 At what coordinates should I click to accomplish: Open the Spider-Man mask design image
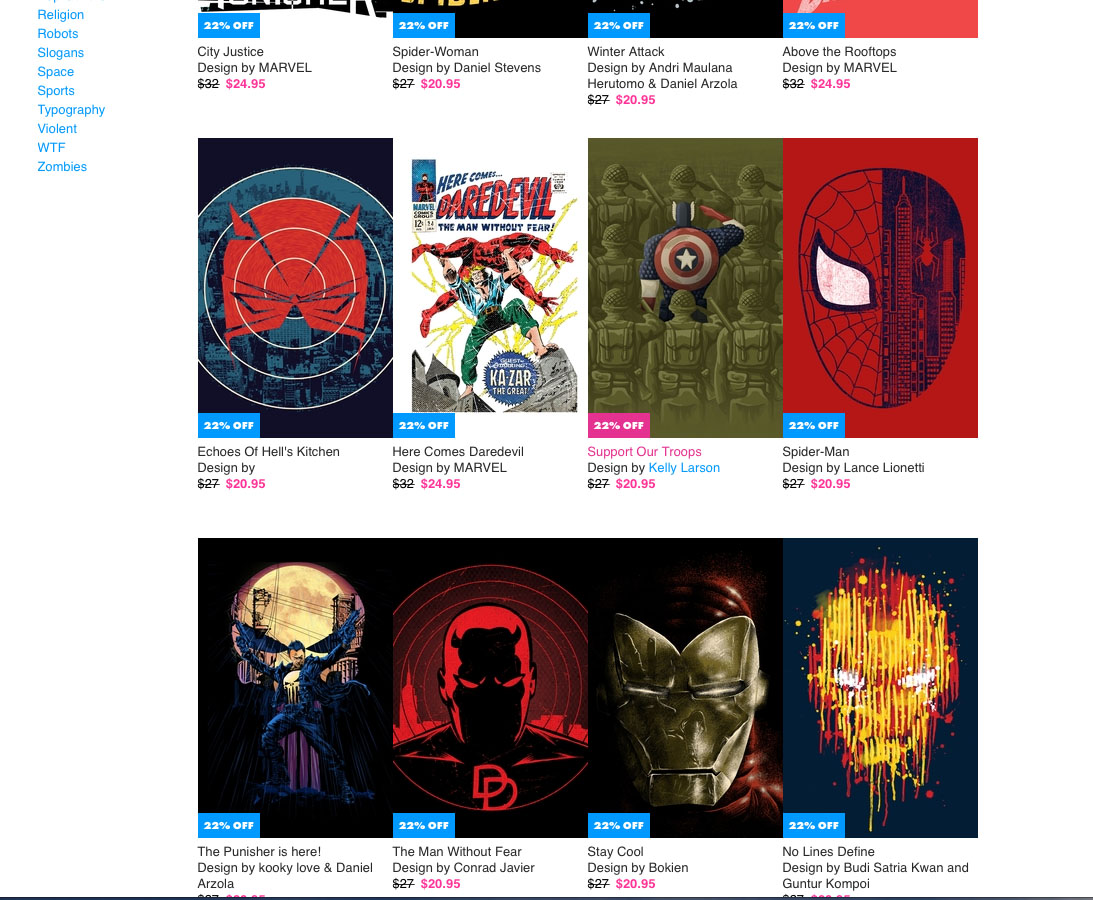click(880, 287)
